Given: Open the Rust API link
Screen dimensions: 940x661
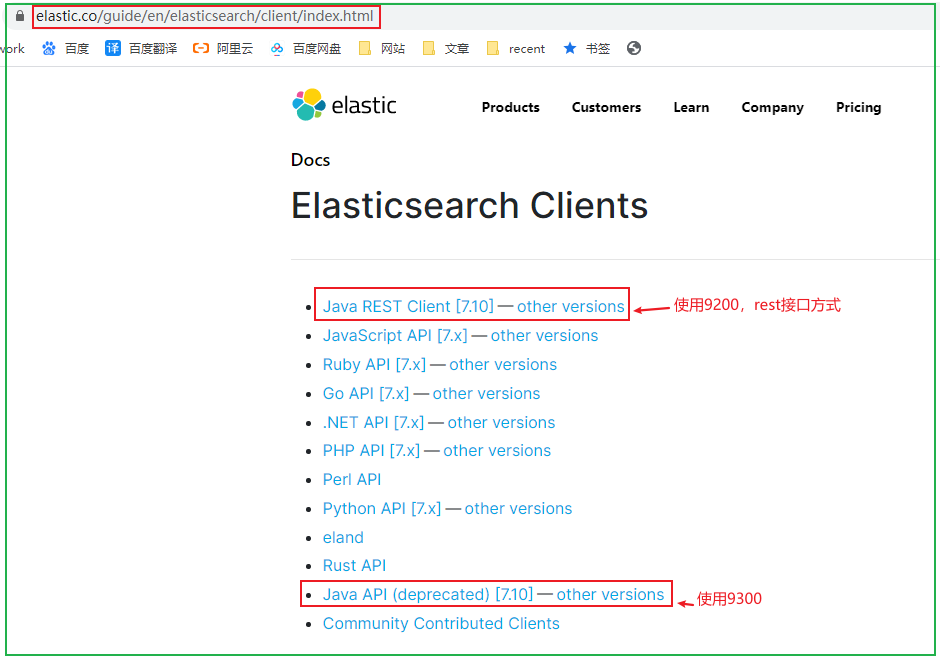Looking at the screenshot, I should (354, 566).
